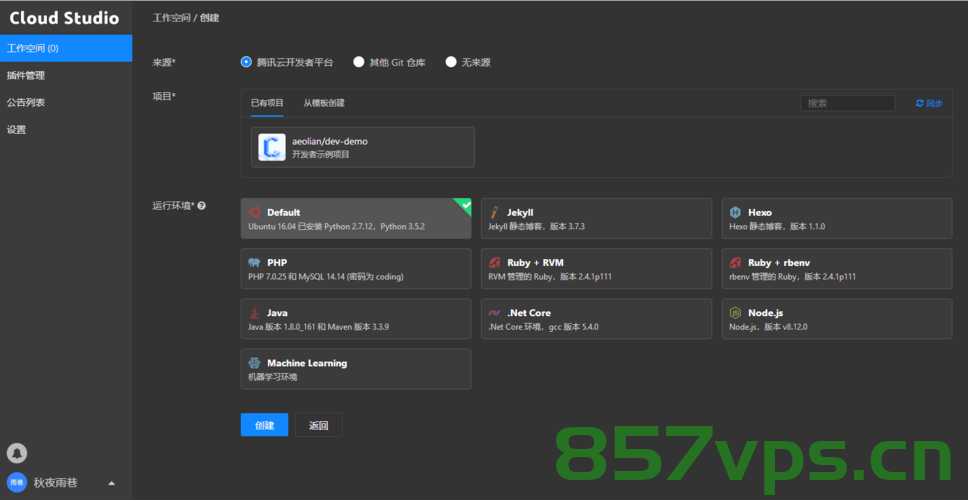The width and height of the screenshot is (968, 500).
Task: Select the Java environment card
Action: click(356, 319)
